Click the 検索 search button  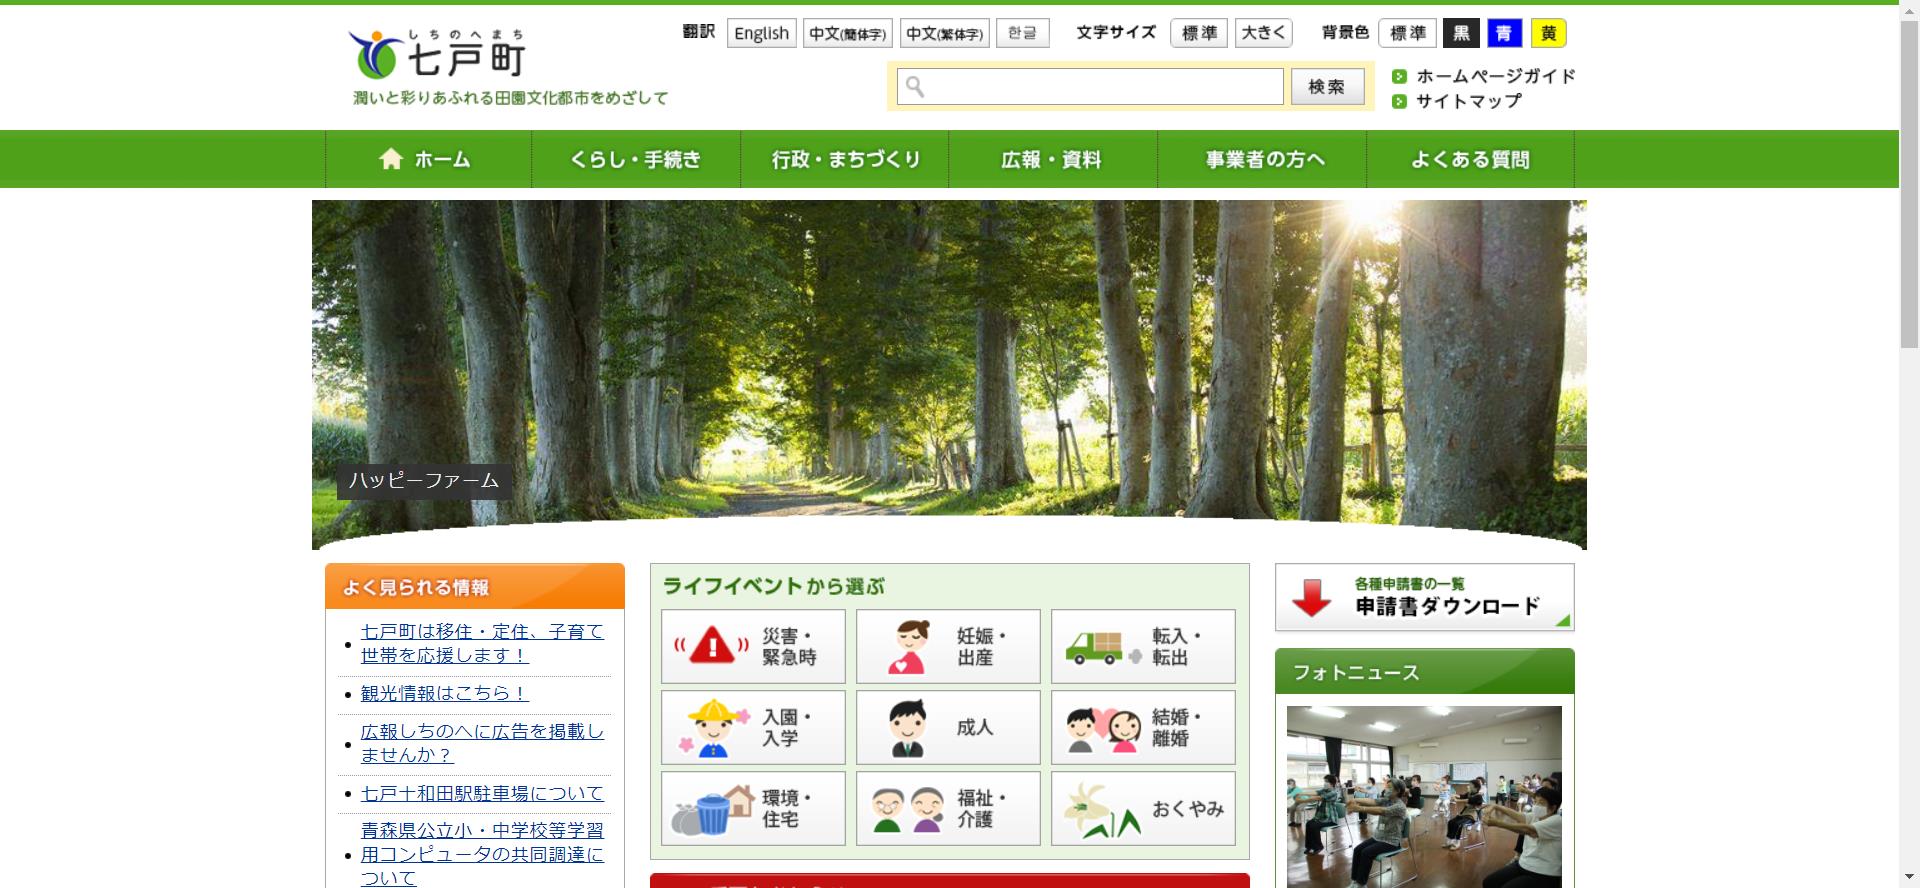click(1328, 87)
